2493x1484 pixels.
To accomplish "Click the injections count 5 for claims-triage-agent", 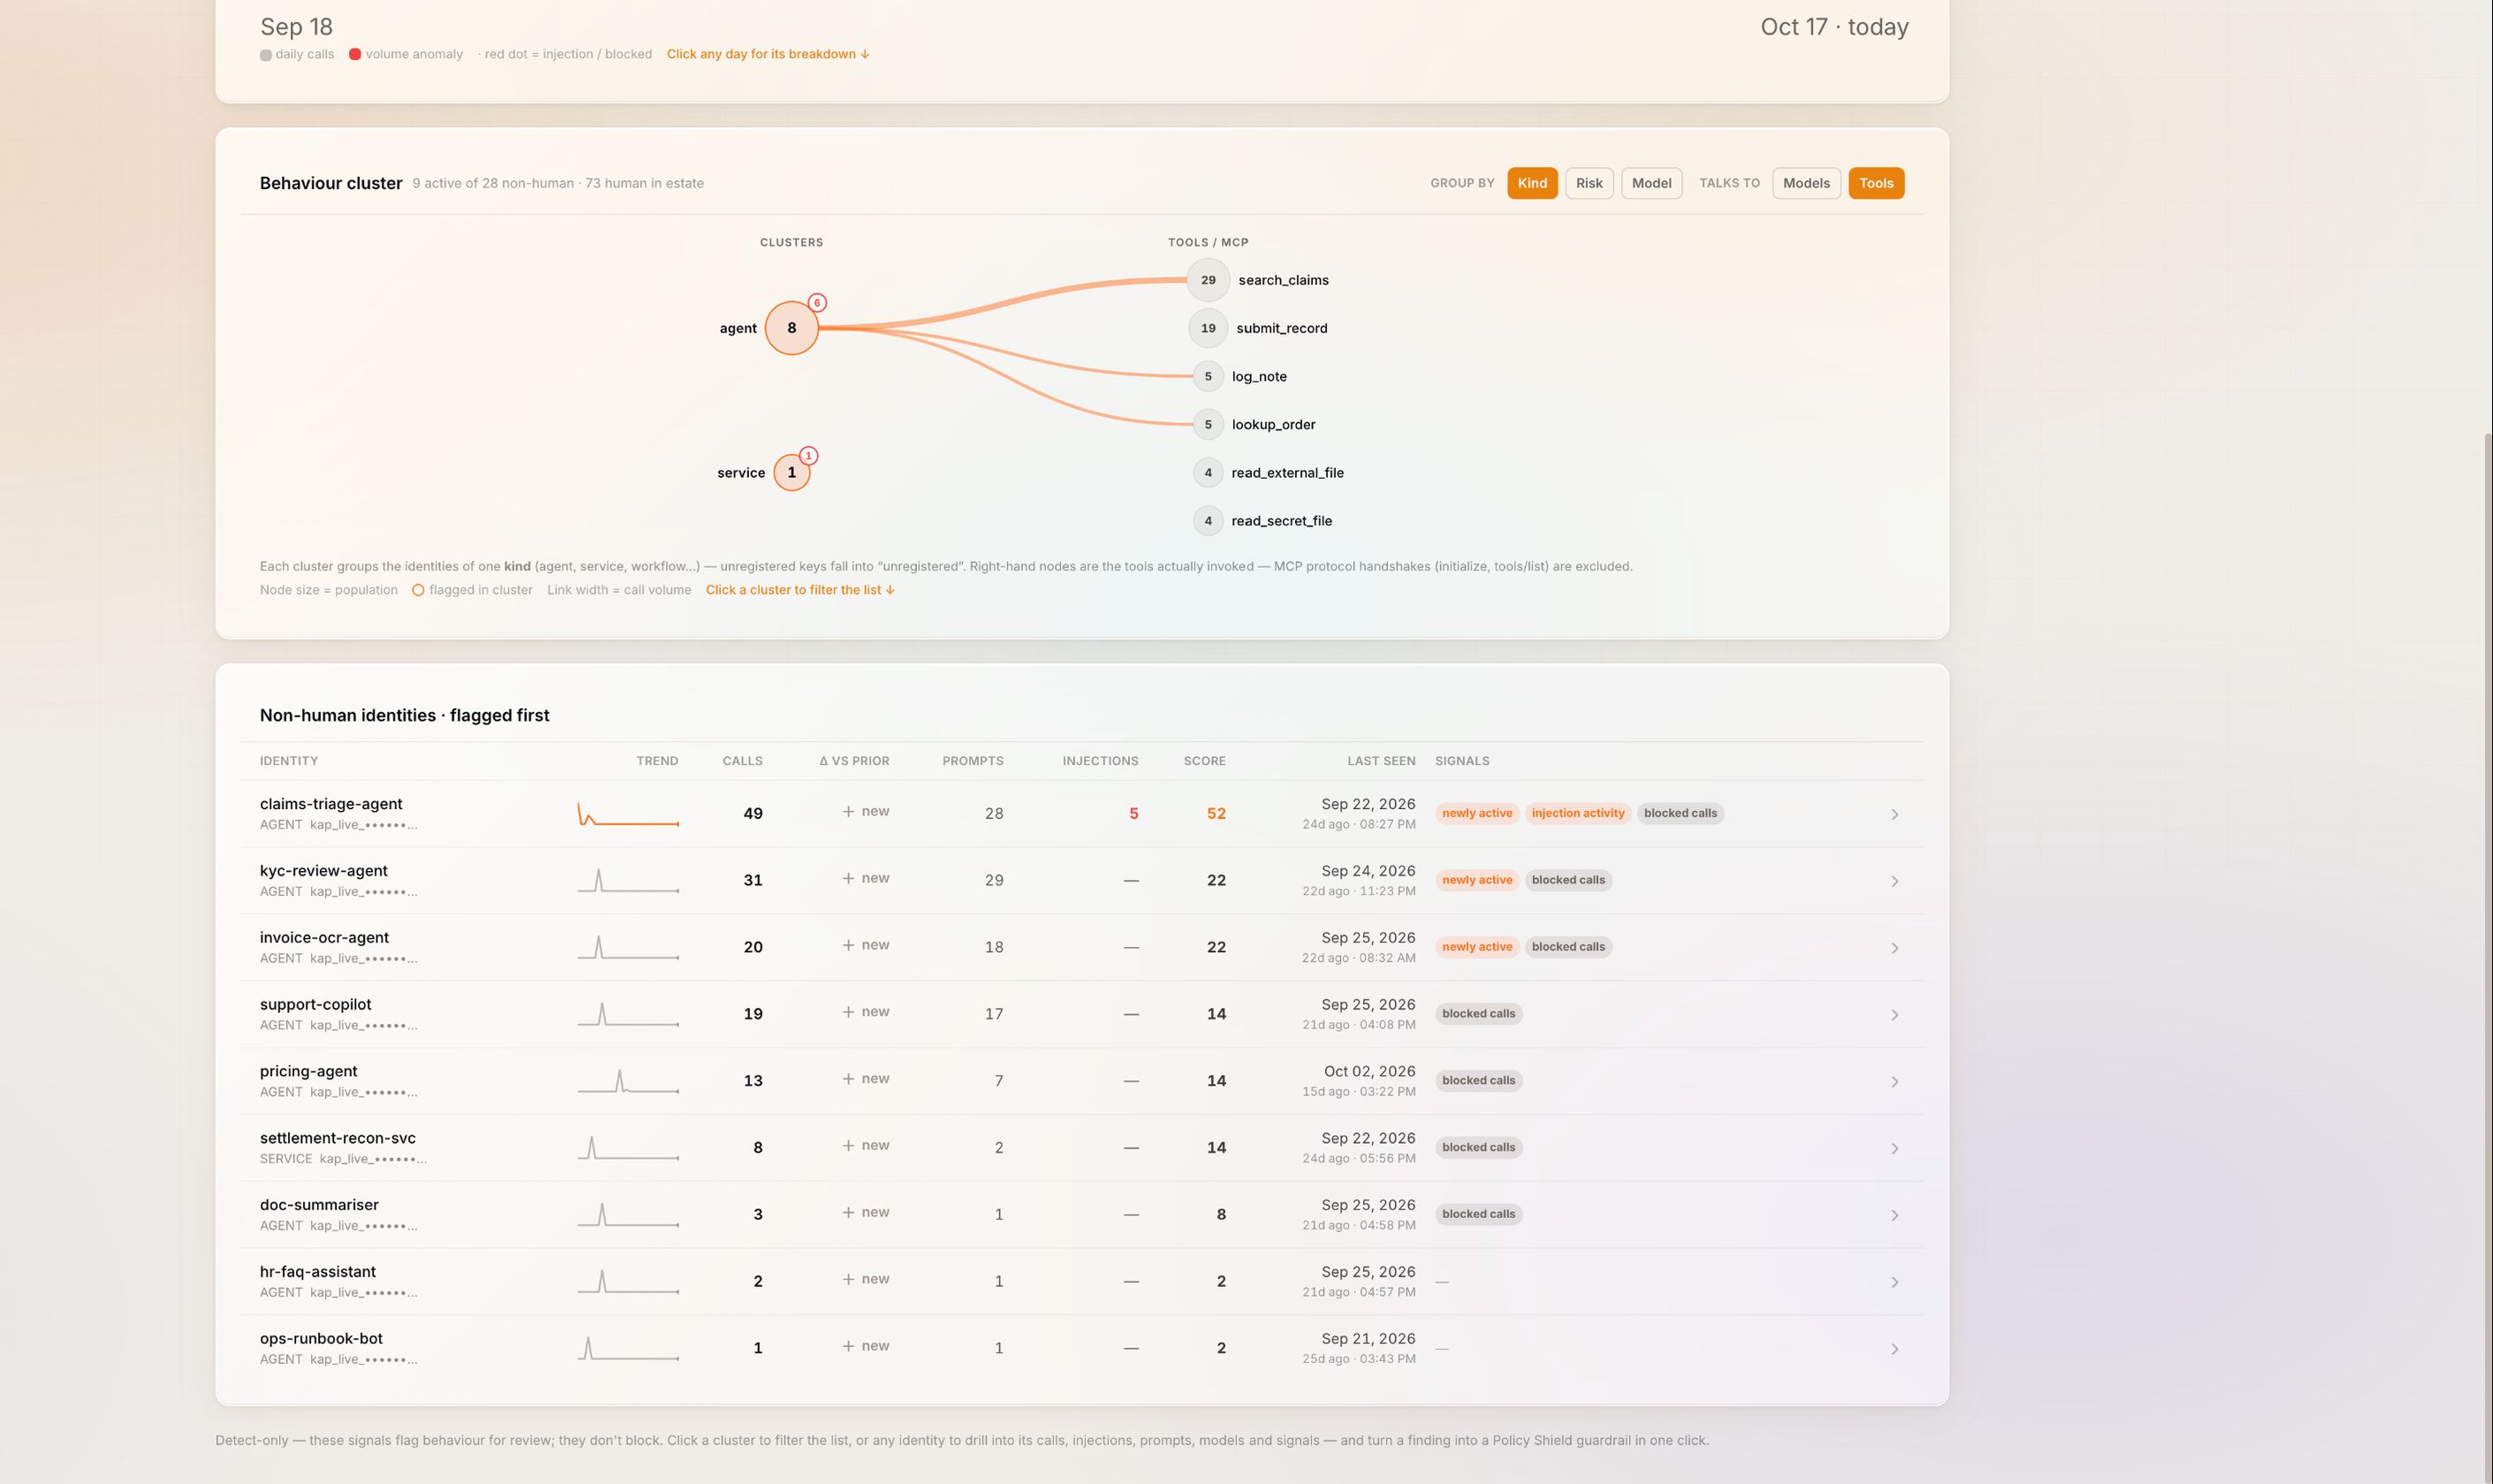I will click(x=1133, y=814).
